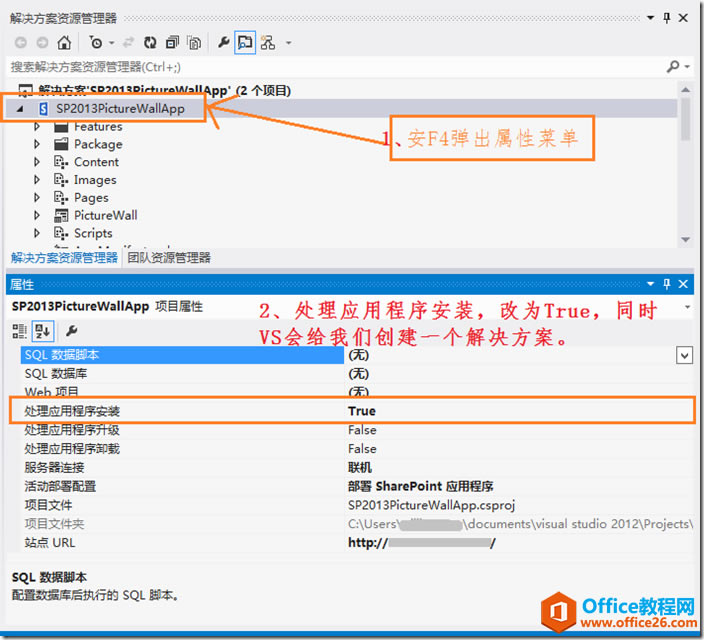Screen dimensions: 704x640
Task: Open the 属性 panel window position dropdown
Action: 650,284
